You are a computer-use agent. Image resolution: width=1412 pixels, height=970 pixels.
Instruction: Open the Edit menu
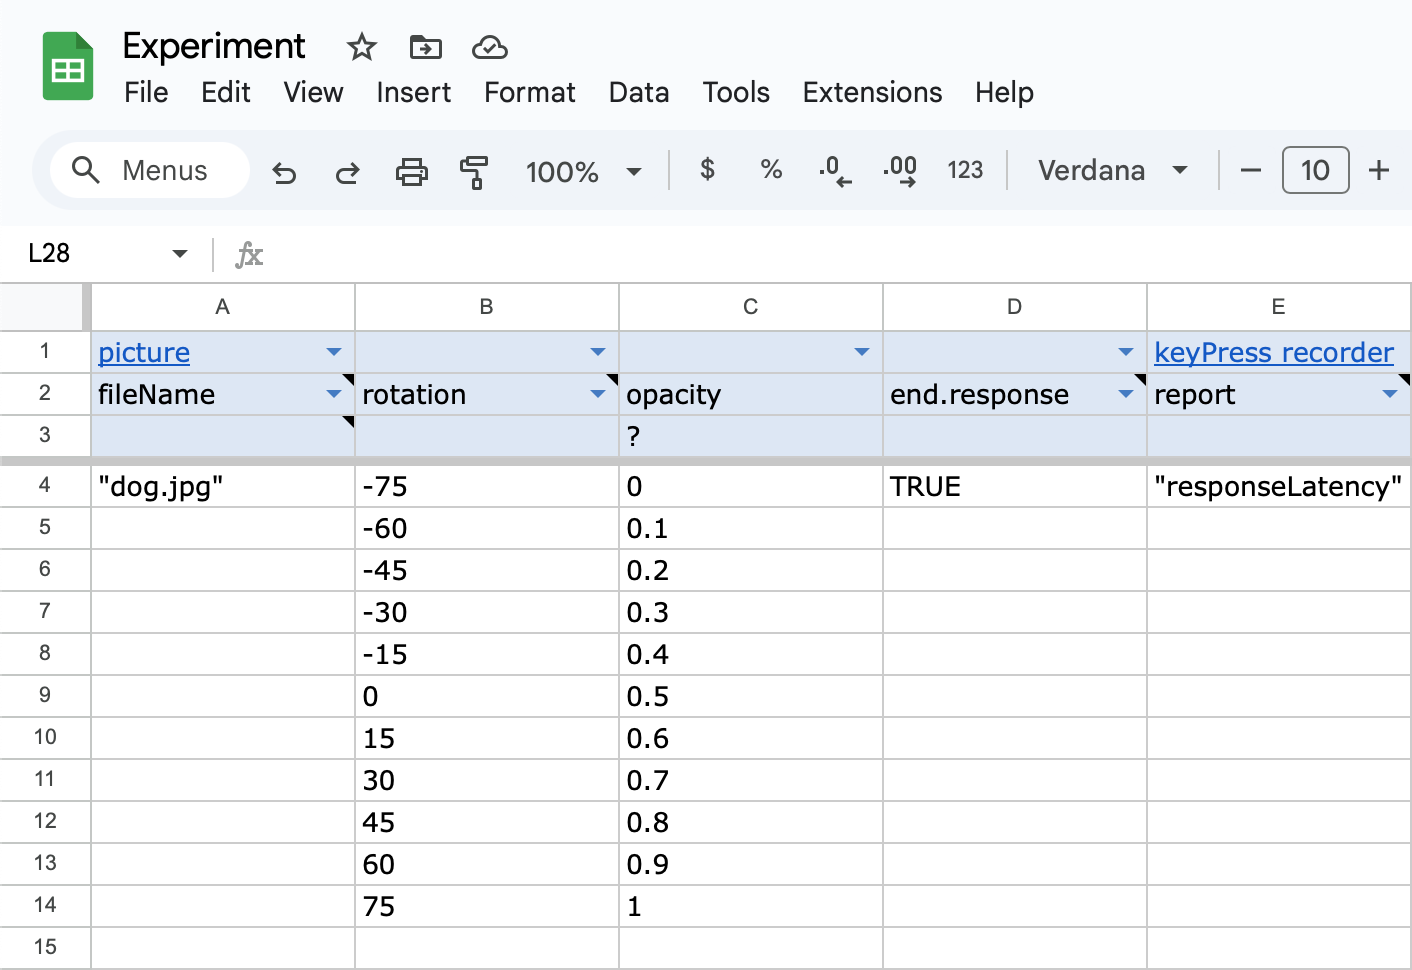pyautogui.click(x=226, y=92)
